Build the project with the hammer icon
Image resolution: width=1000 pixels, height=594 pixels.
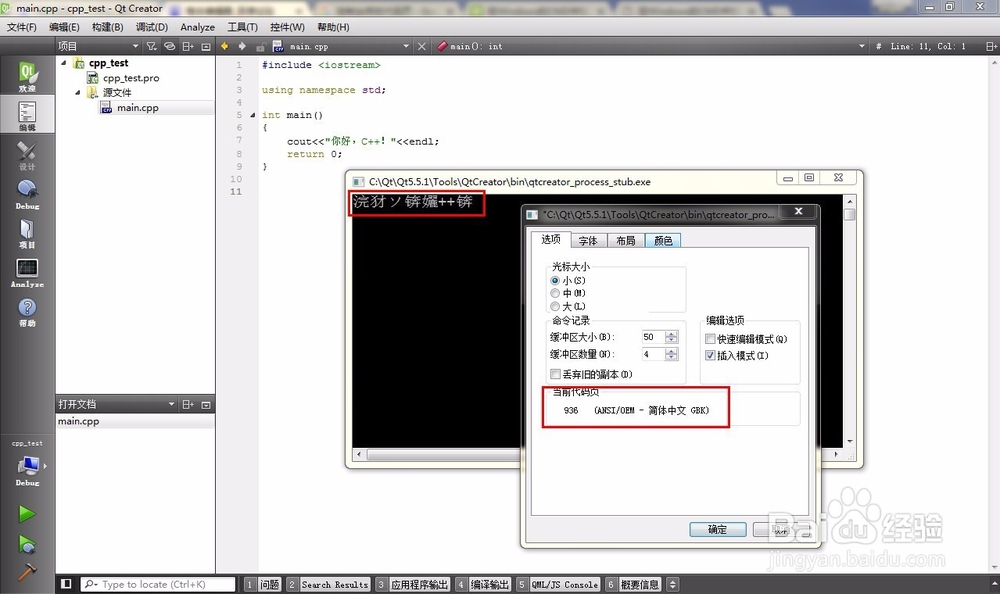[27, 572]
